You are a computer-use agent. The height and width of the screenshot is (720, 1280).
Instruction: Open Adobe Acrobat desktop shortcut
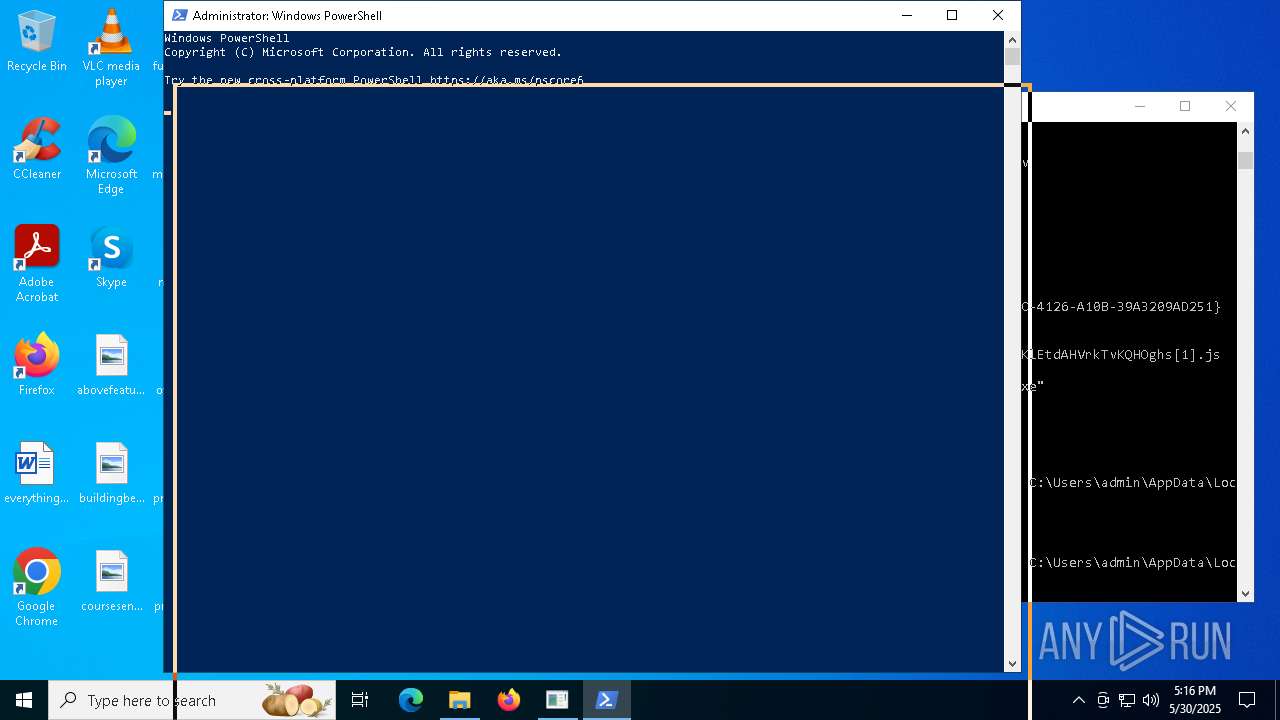pyautogui.click(x=37, y=264)
